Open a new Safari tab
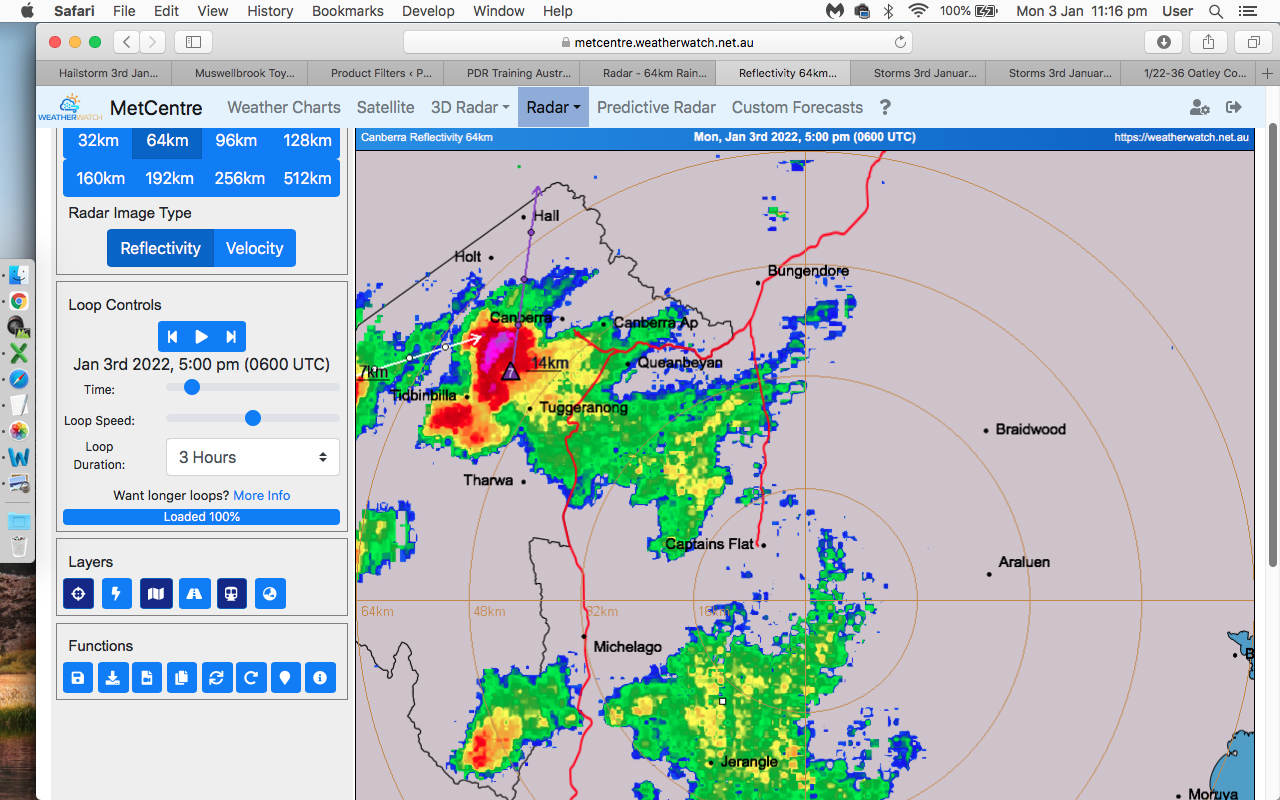The height and width of the screenshot is (800, 1280). tap(1268, 73)
